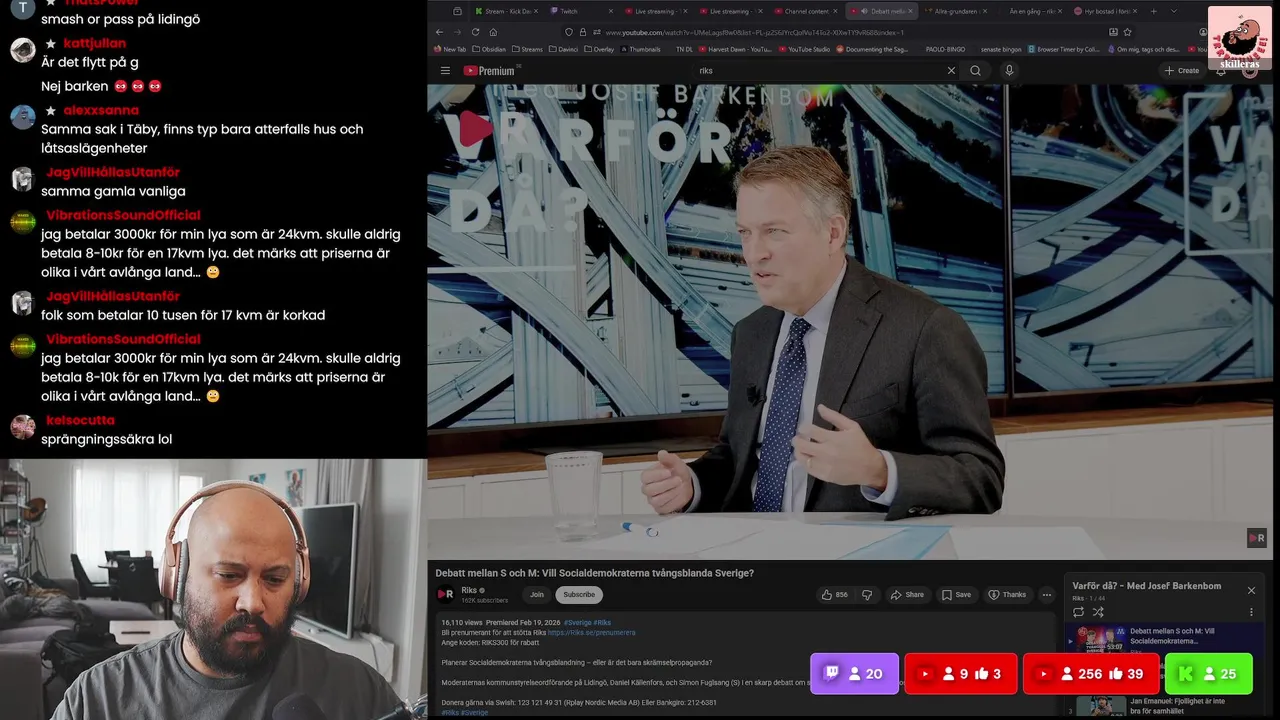Send Thanks to the creator

pyautogui.click(x=1008, y=594)
